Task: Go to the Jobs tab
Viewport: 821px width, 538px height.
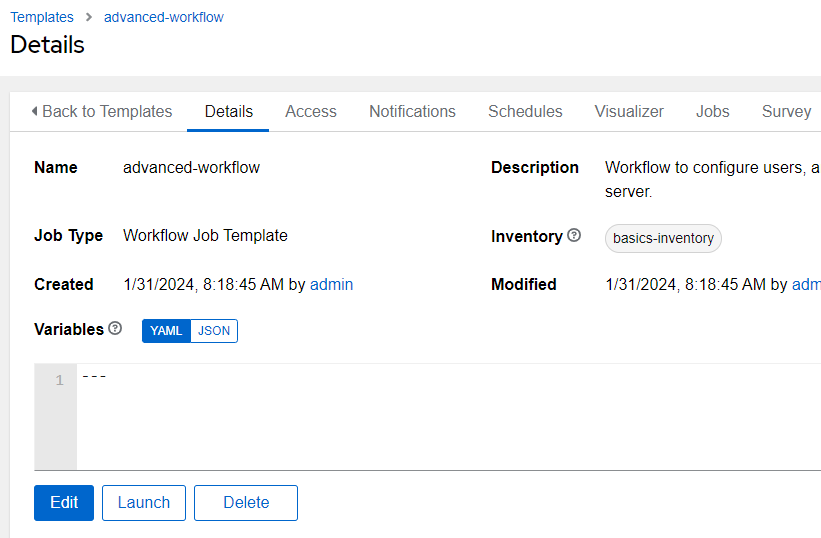Action: pos(712,111)
